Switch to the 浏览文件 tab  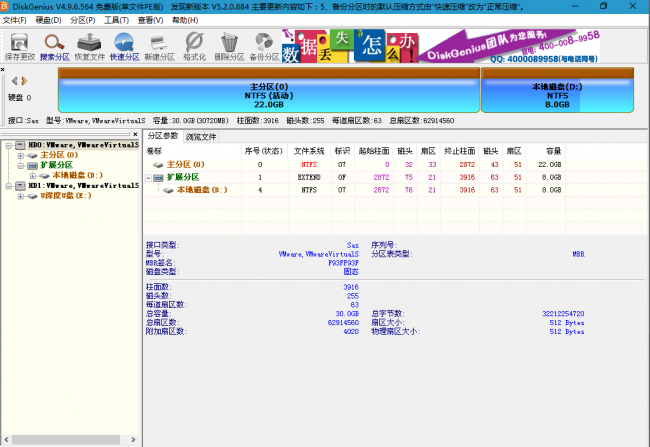201,137
